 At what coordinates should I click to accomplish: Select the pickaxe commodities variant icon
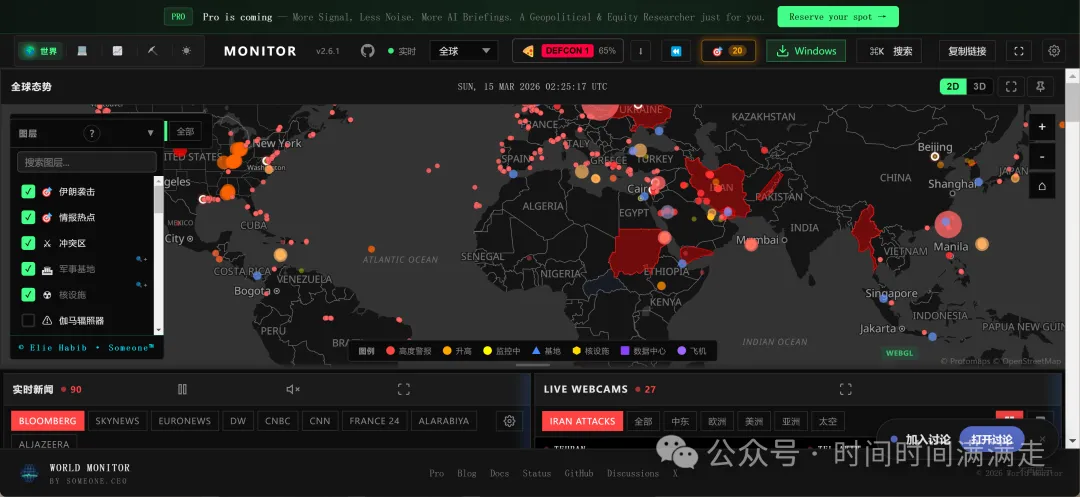pyautogui.click(x=152, y=51)
